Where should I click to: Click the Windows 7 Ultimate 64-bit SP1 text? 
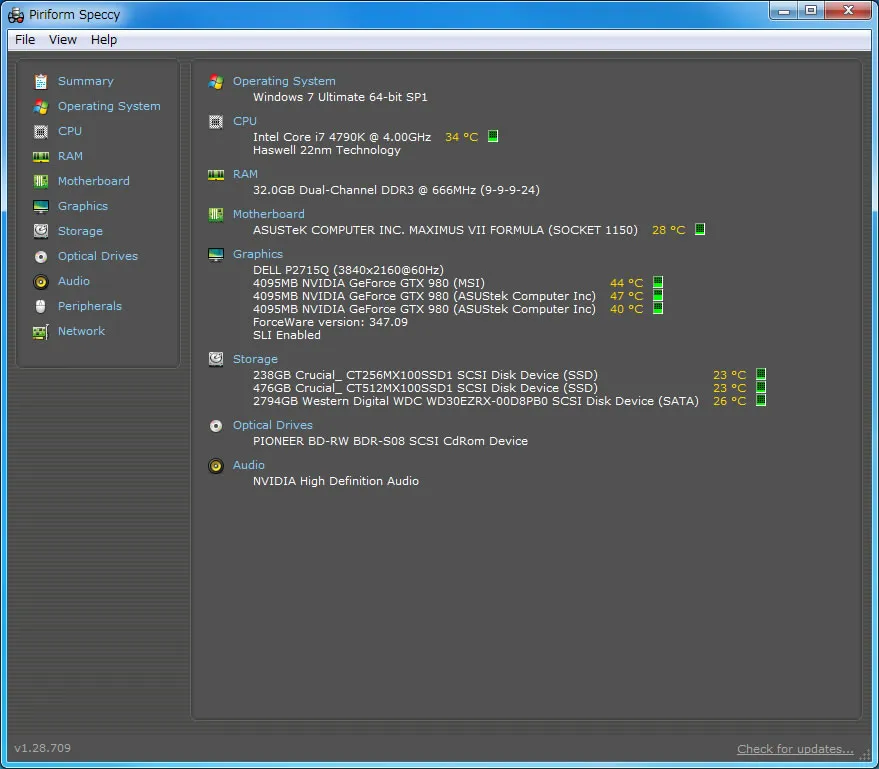pyautogui.click(x=340, y=97)
